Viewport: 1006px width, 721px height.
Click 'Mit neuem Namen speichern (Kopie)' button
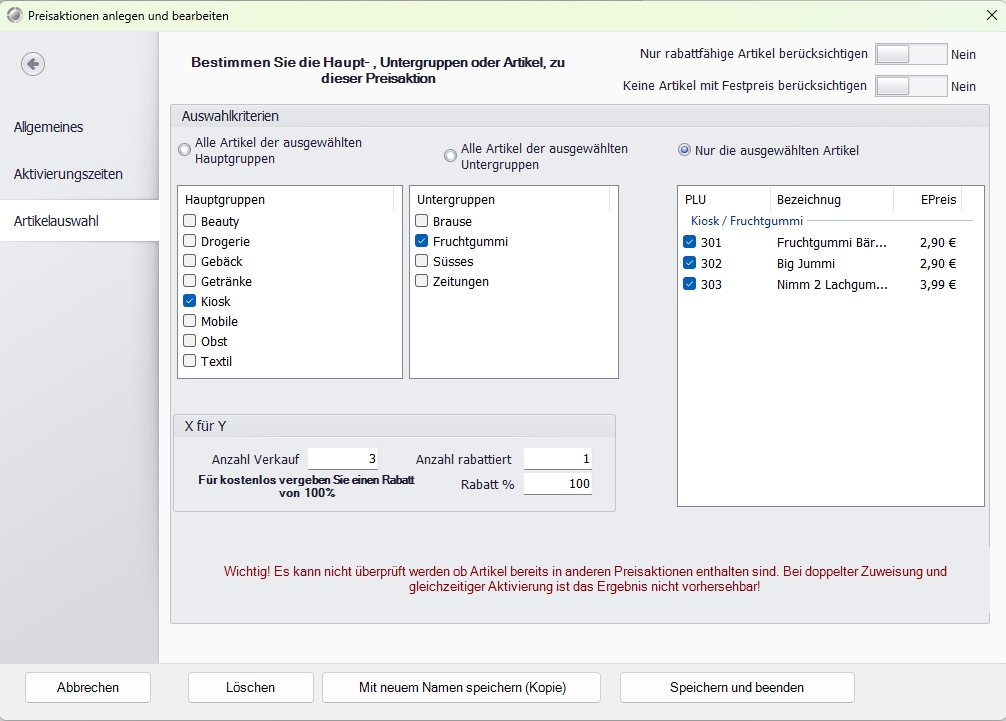461,687
